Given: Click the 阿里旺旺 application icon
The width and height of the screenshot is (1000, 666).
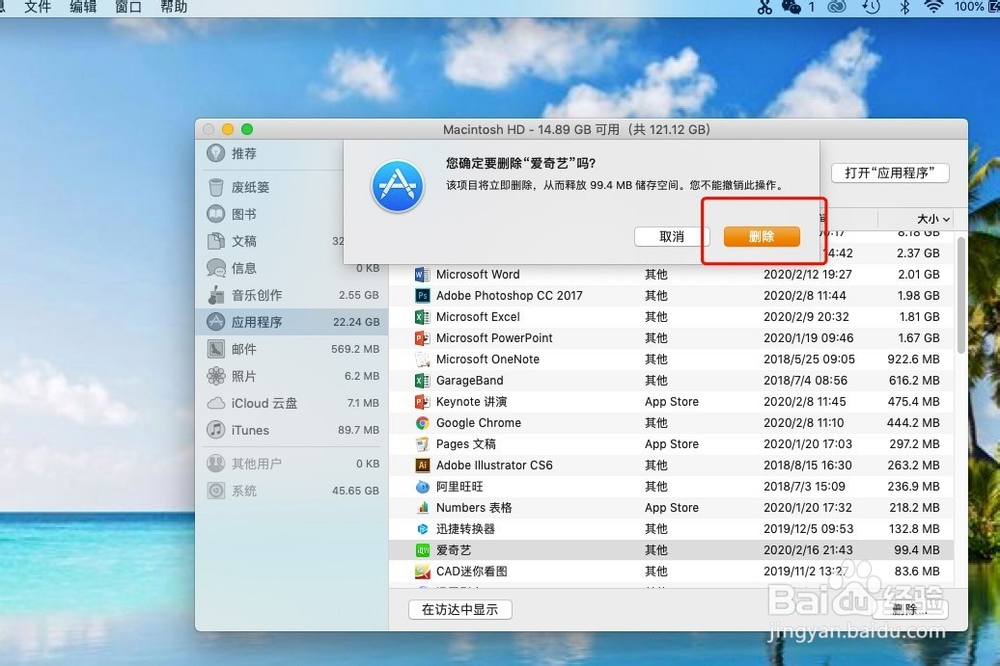Looking at the screenshot, I should [x=423, y=486].
